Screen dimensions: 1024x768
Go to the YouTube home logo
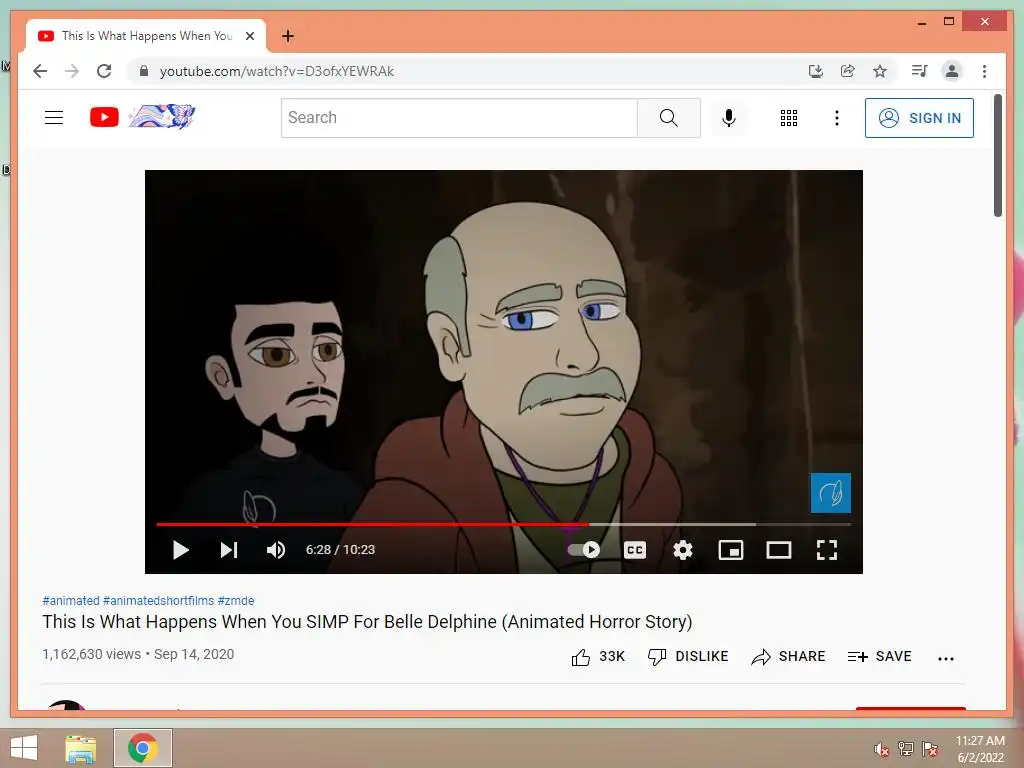pyautogui.click(x=142, y=117)
